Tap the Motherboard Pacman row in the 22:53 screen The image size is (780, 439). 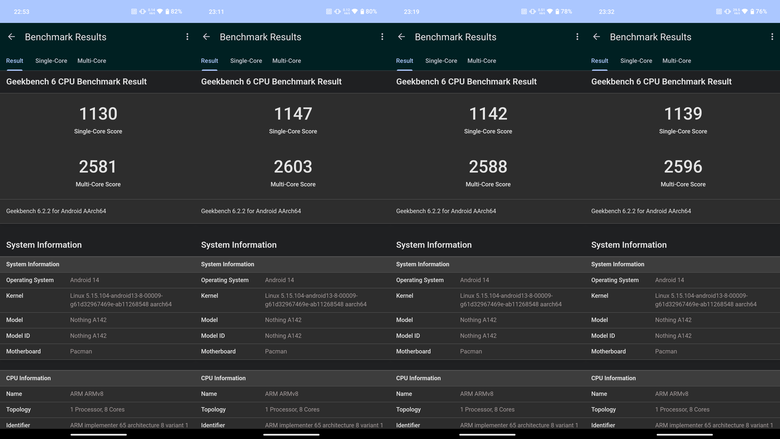pyautogui.click(x=98, y=351)
